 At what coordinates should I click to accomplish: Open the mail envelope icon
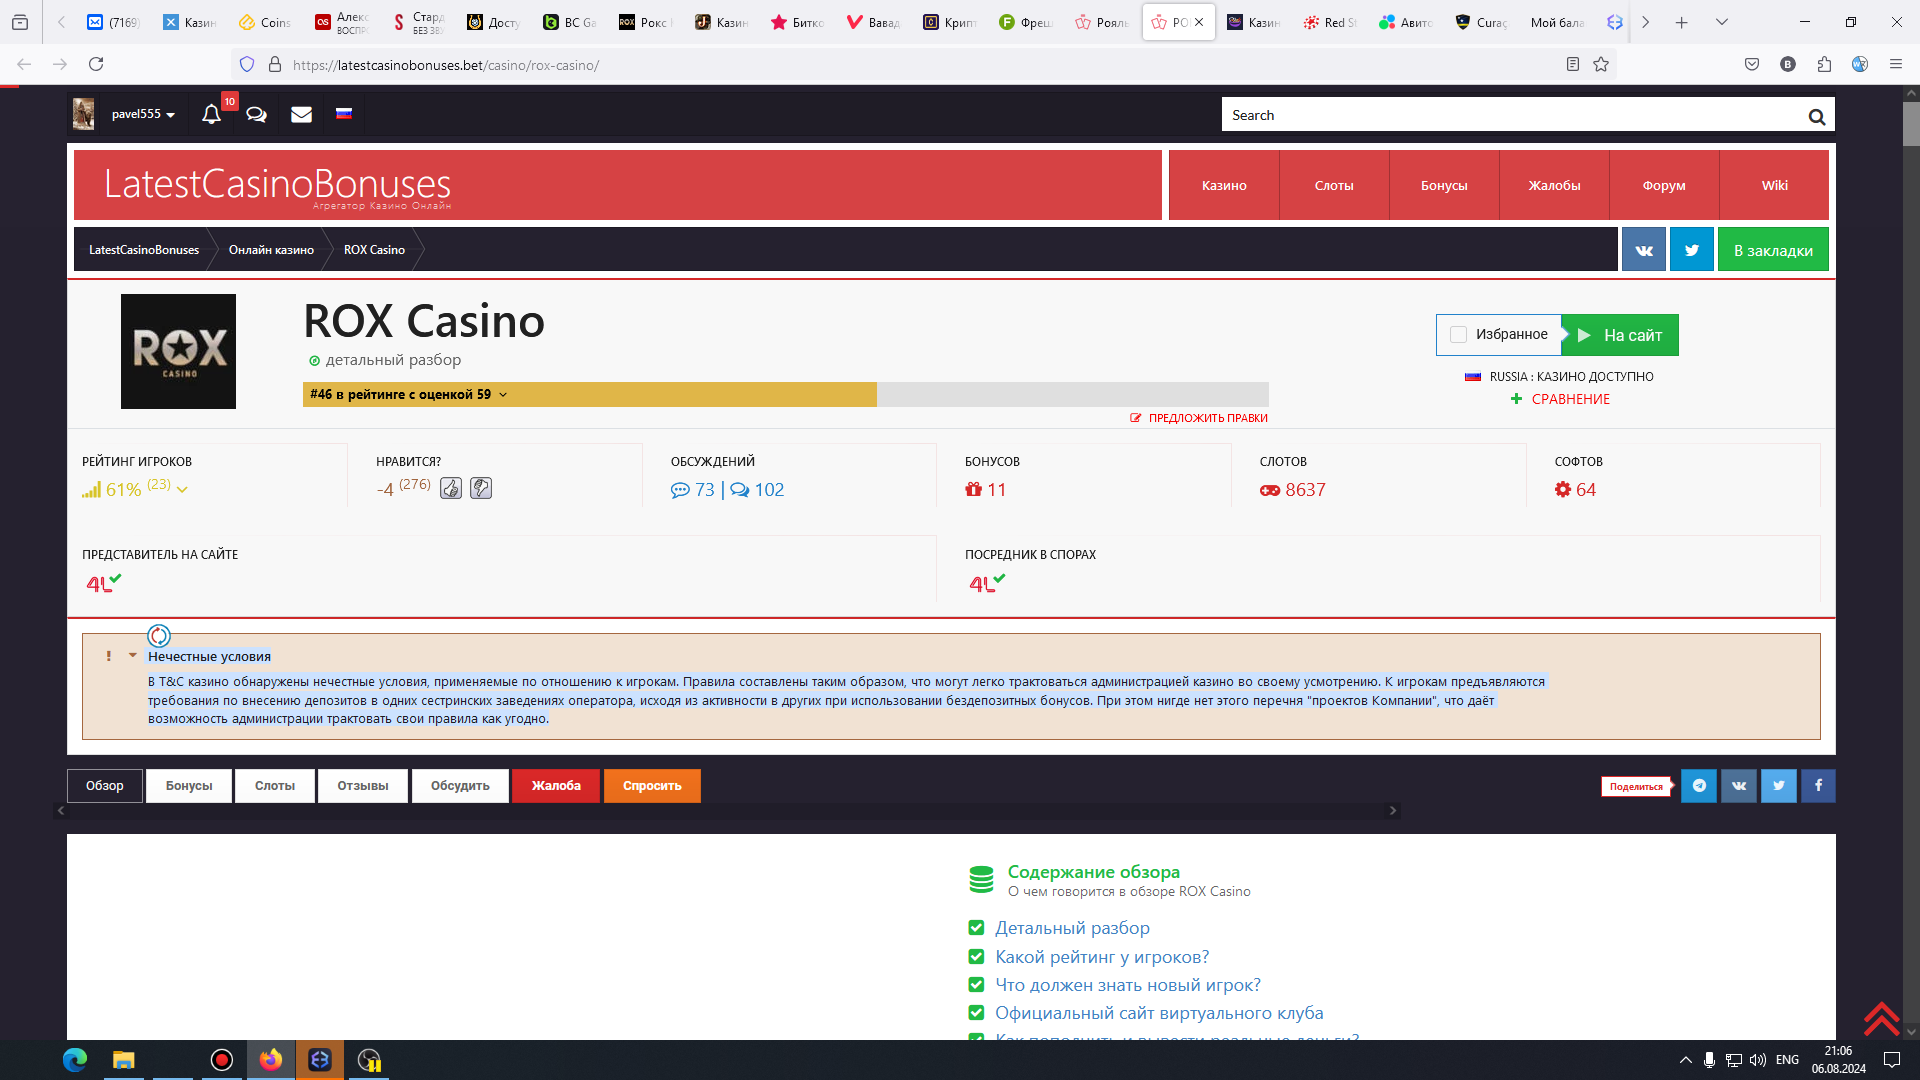click(301, 114)
